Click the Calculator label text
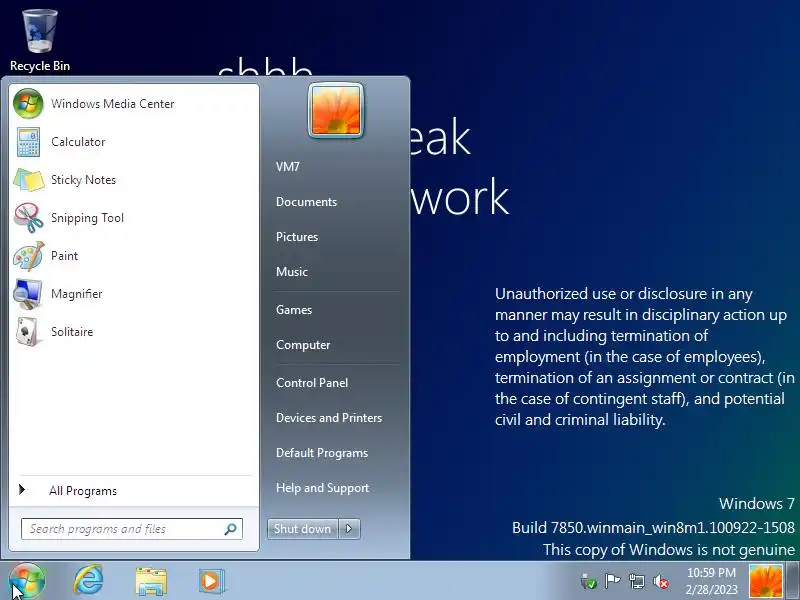This screenshot has width=800, height=600. click(78, 142)
